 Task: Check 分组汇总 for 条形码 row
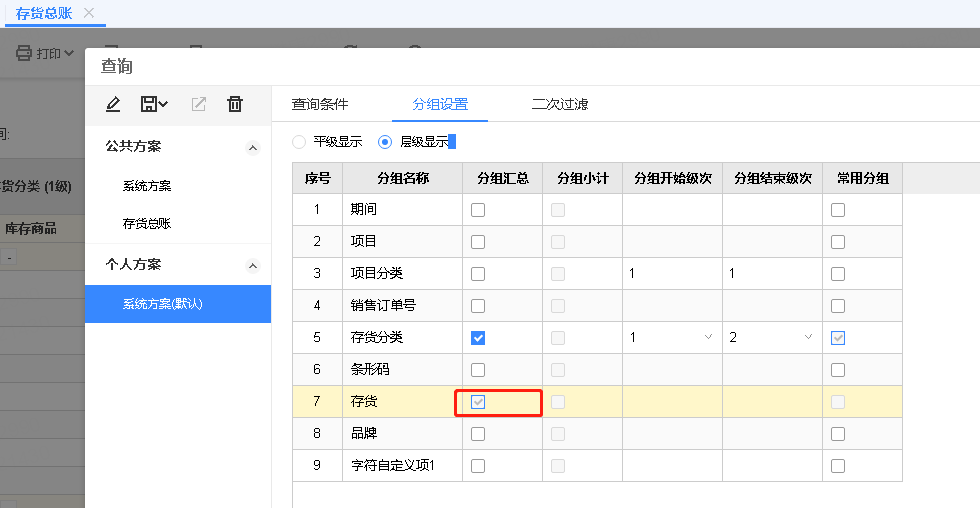[478, 370]
